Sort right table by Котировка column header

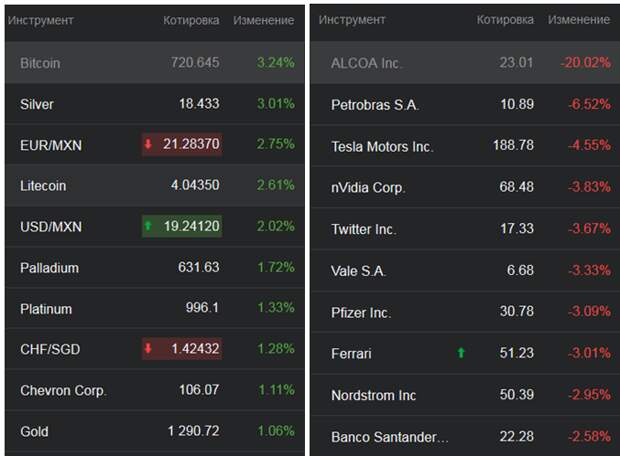(x=505, y=20)
